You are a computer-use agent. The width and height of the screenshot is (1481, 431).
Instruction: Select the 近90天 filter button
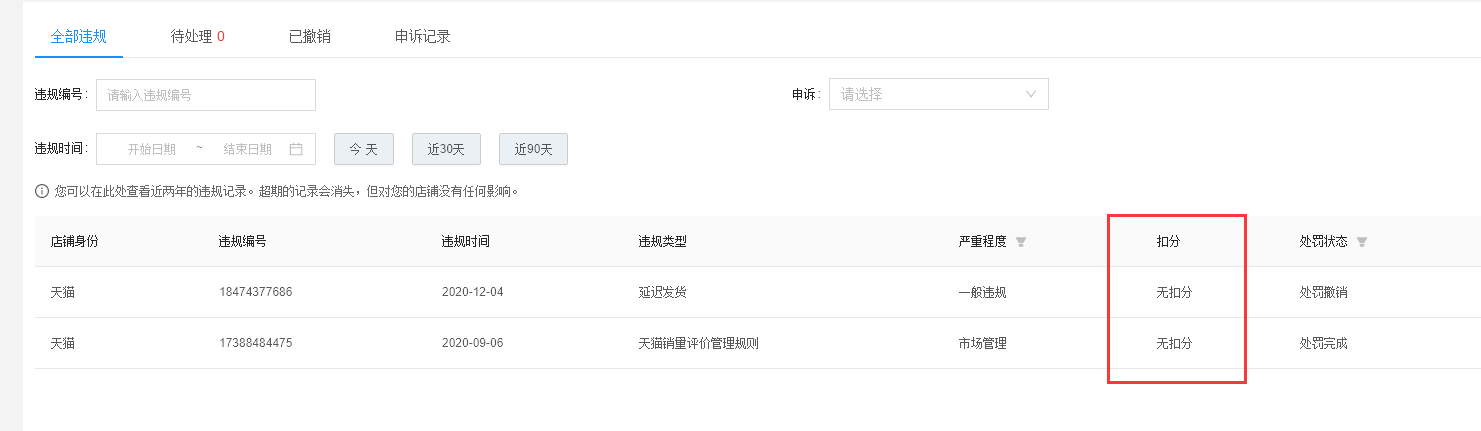(x=533, y=149)
